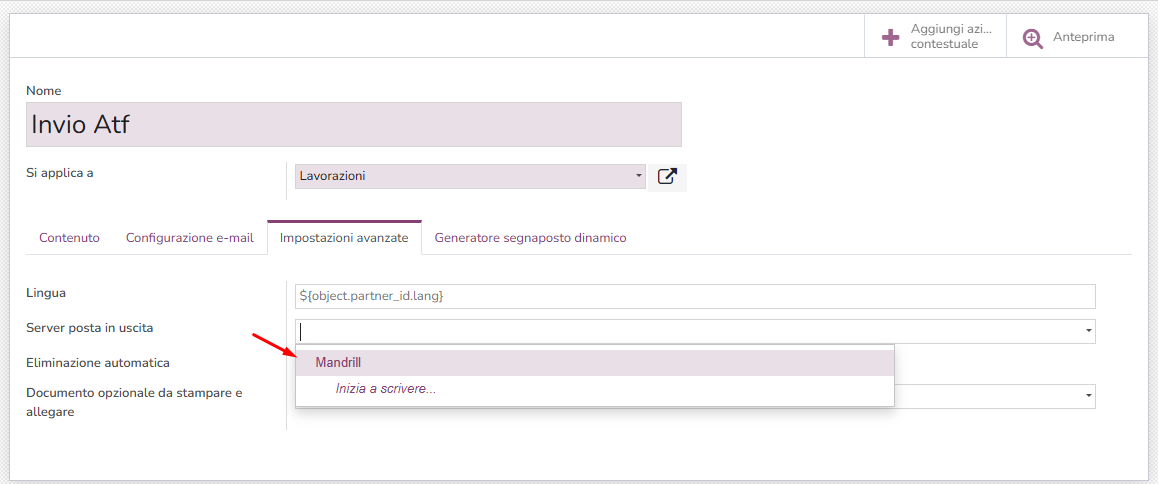Select the Impostazioni avanzate tab

(344, 238)
